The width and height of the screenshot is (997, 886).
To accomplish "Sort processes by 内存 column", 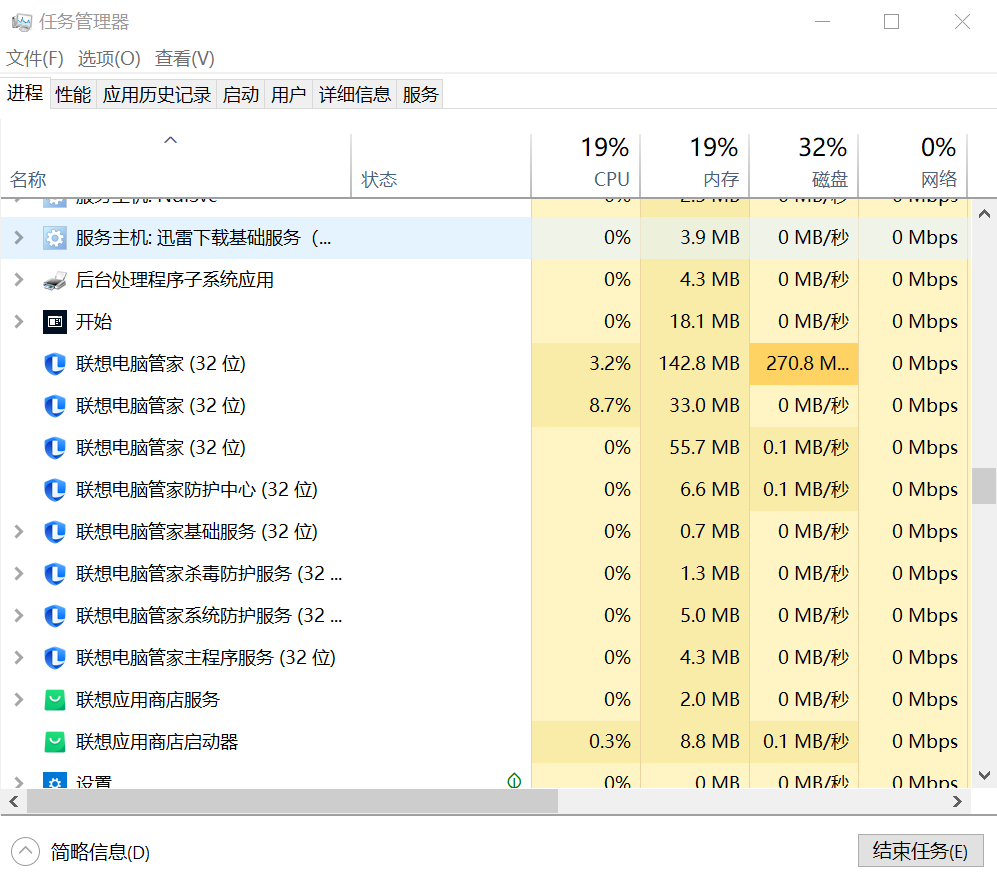I will [x=695, y=165].
